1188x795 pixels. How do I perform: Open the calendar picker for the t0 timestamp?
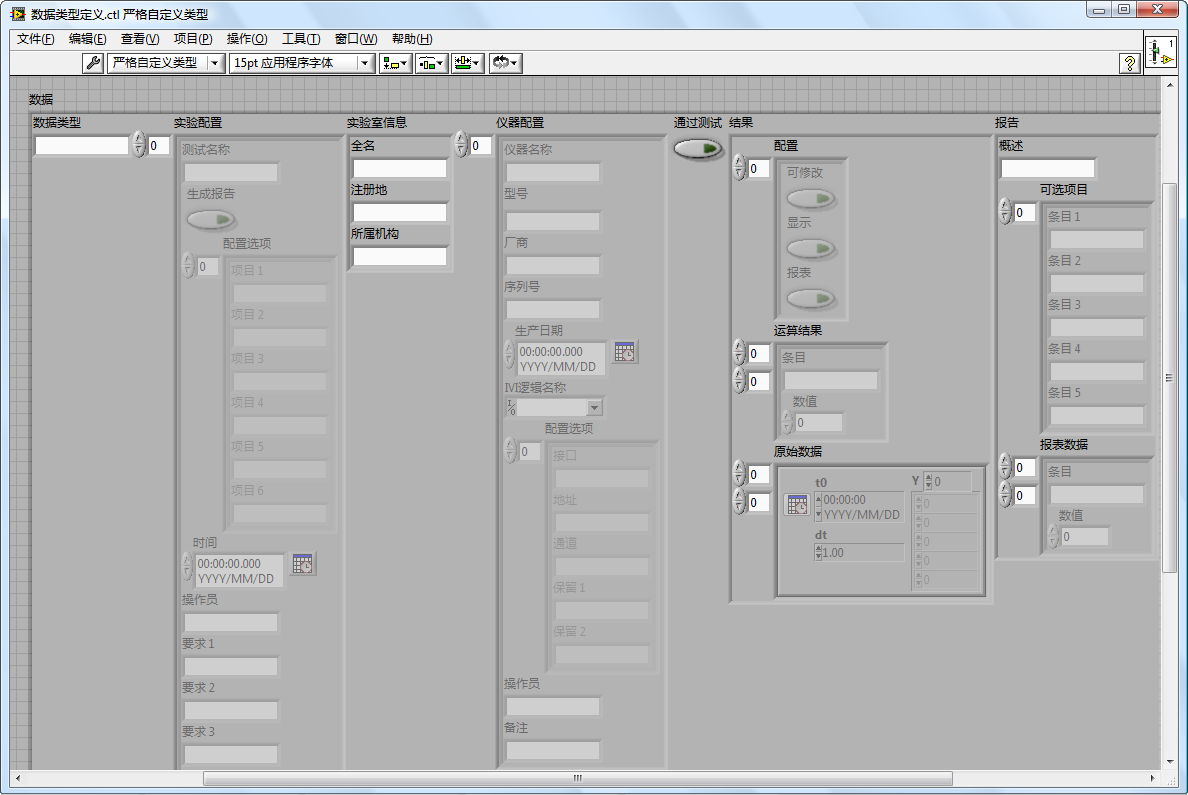tap(797, 505)
